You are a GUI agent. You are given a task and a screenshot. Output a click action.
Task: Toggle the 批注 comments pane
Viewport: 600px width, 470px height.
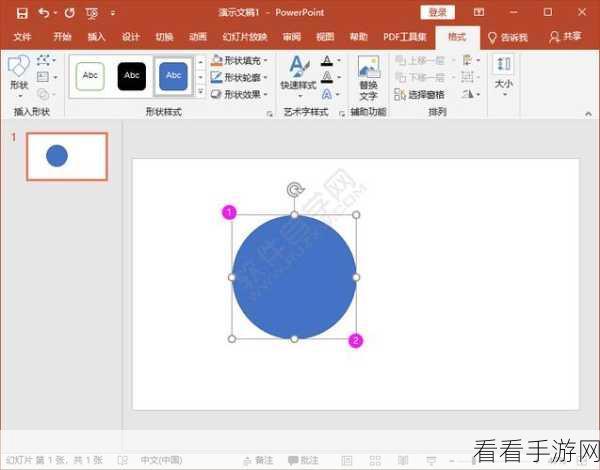[x=303, y=460]
